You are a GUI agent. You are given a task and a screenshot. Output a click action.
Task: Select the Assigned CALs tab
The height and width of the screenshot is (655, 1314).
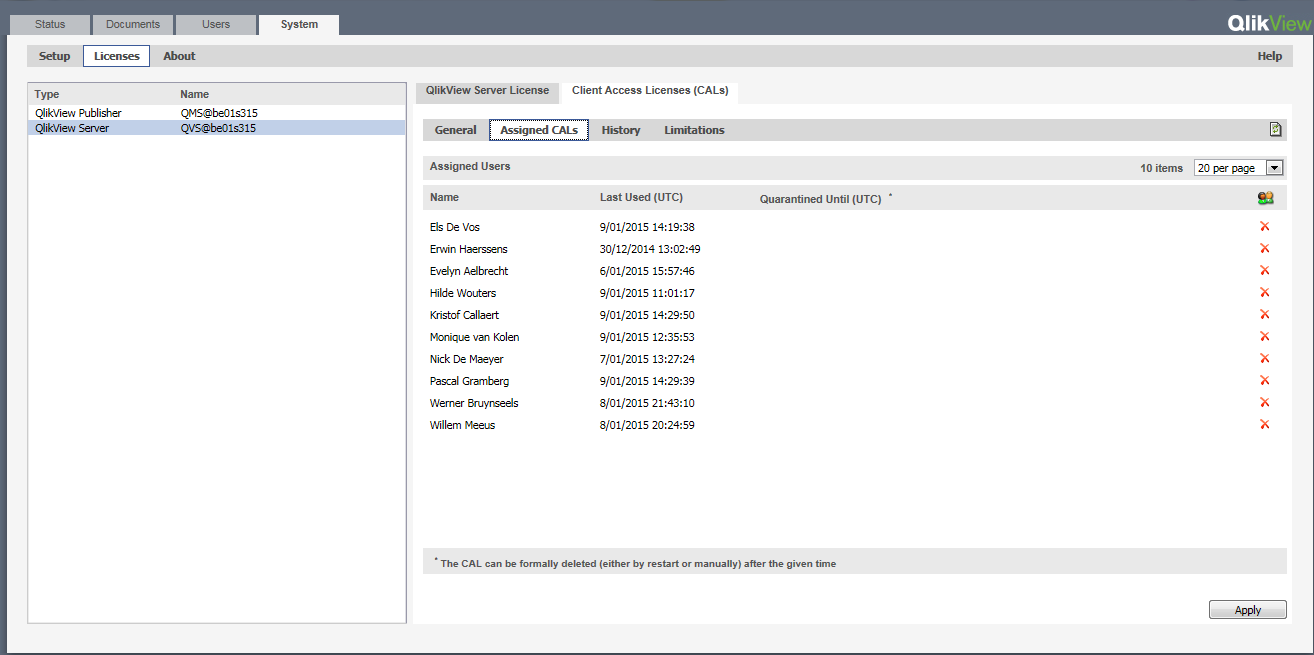(539, 130)
